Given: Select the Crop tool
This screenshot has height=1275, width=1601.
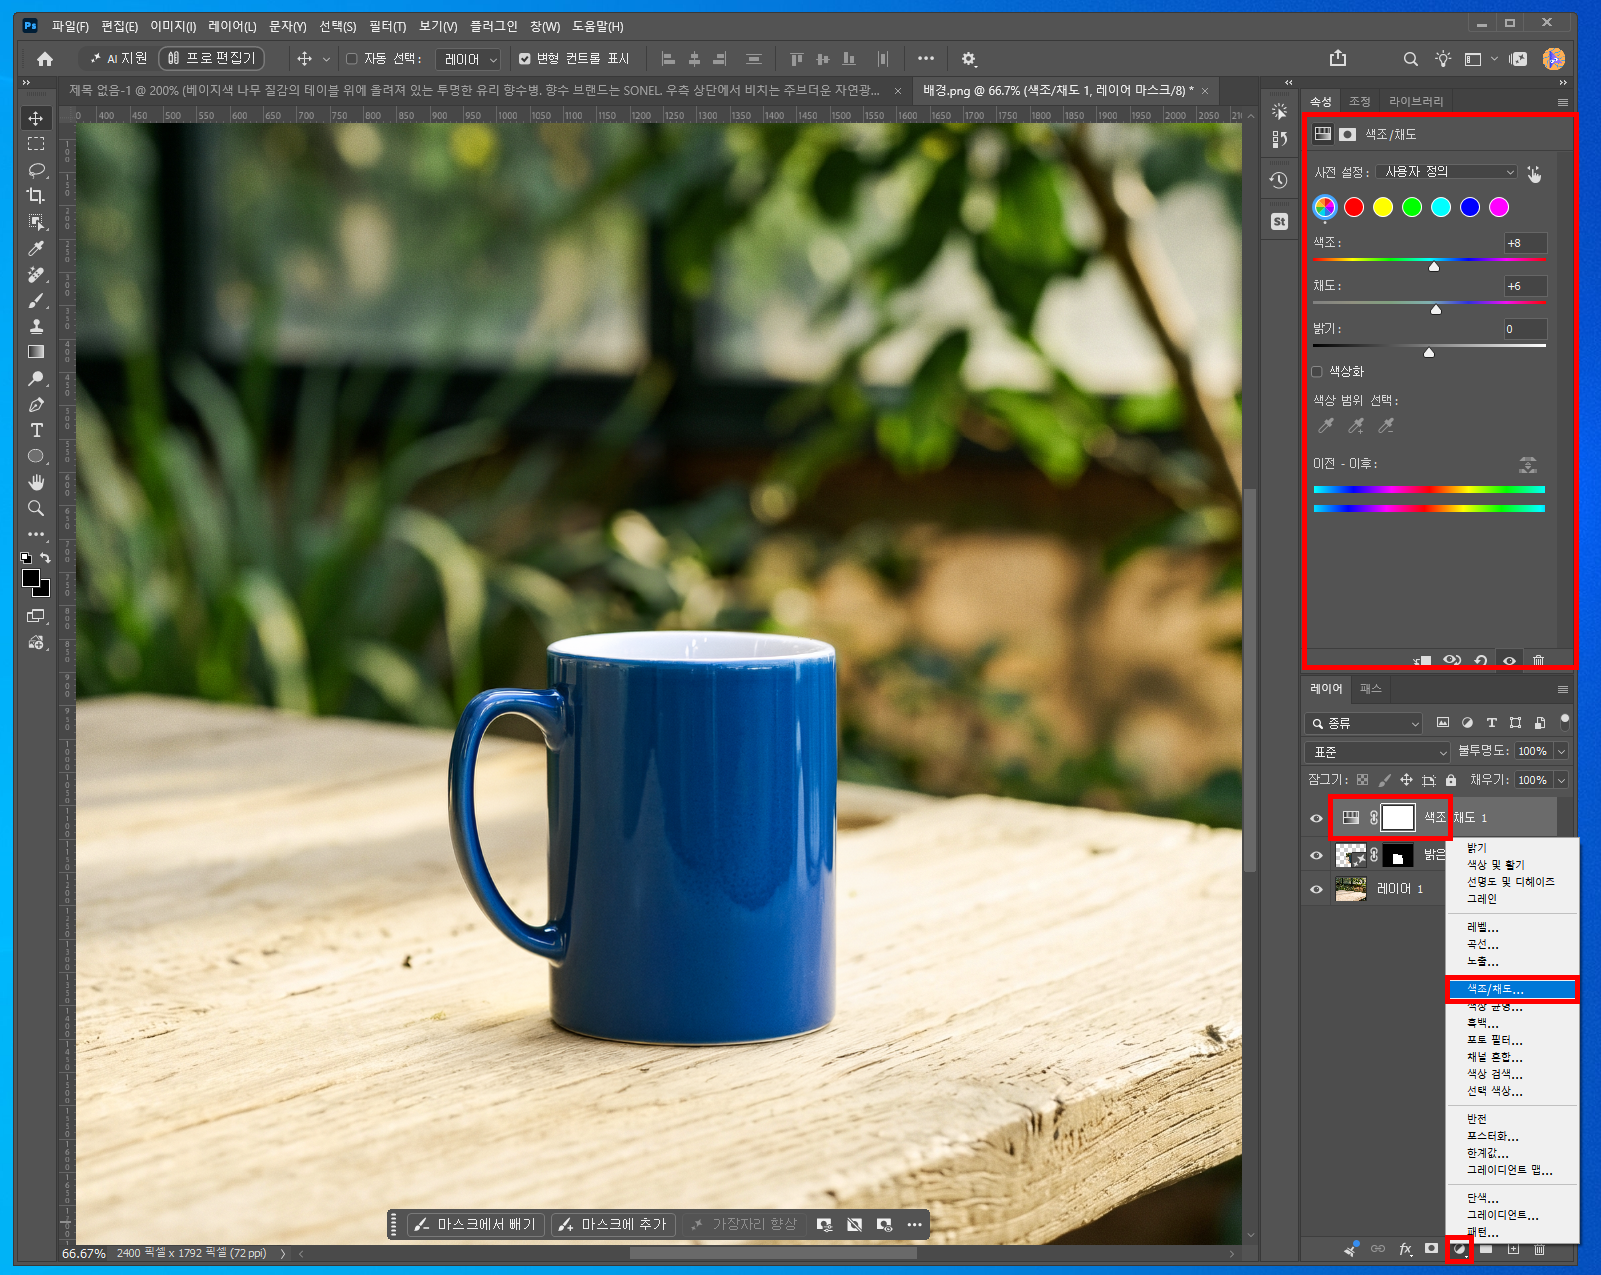Looking at the screenshot, I should (36, 196).
